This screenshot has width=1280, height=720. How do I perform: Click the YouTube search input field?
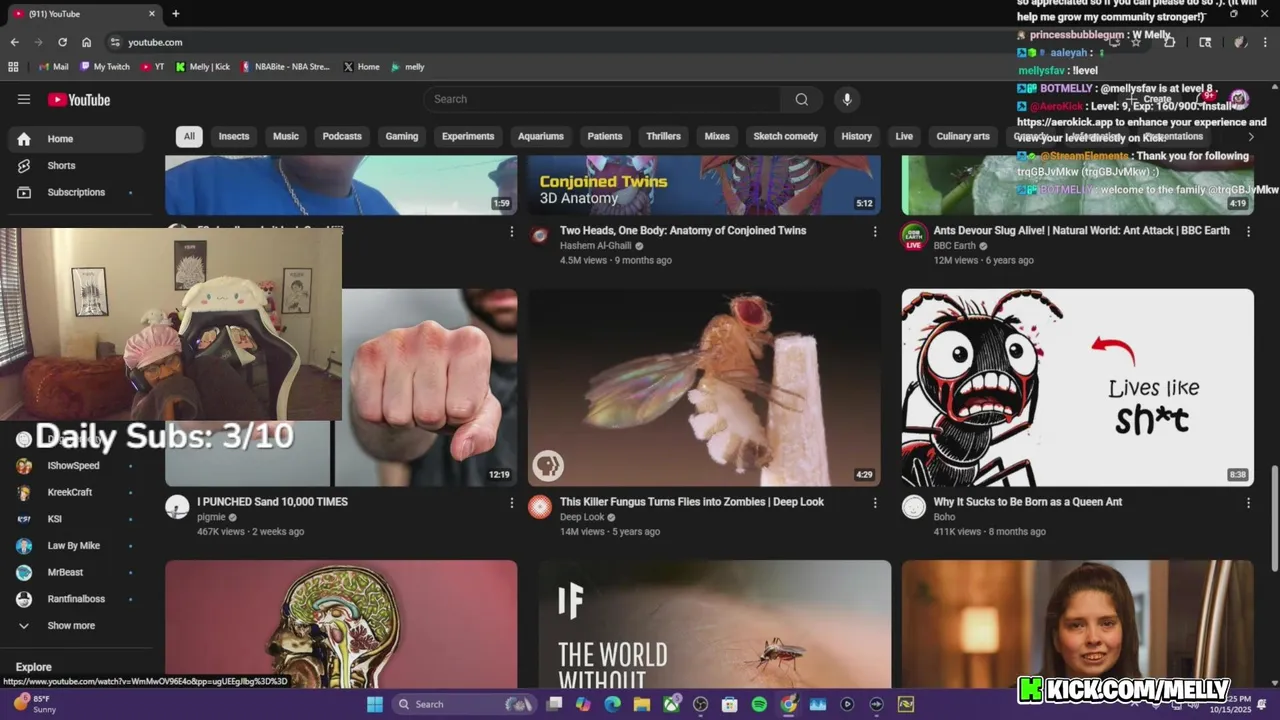tap(605, 99)
